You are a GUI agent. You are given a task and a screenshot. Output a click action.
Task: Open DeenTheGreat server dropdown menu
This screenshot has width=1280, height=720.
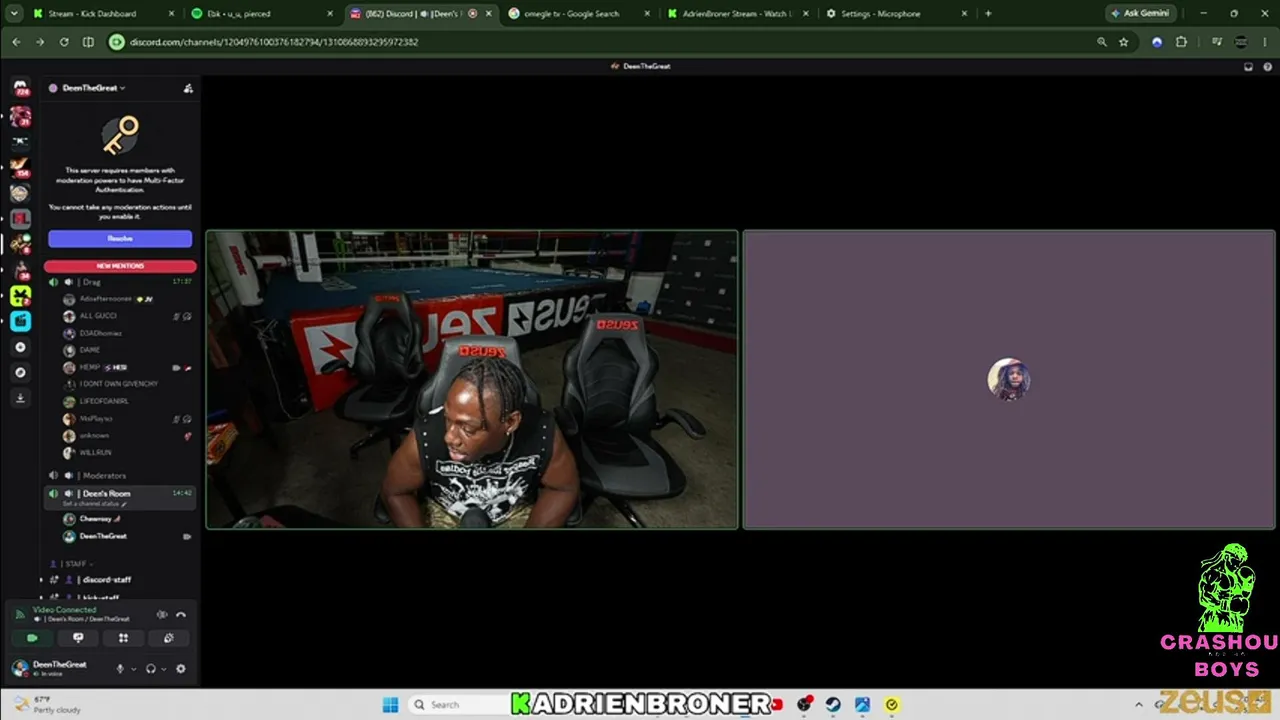[94, 88]
